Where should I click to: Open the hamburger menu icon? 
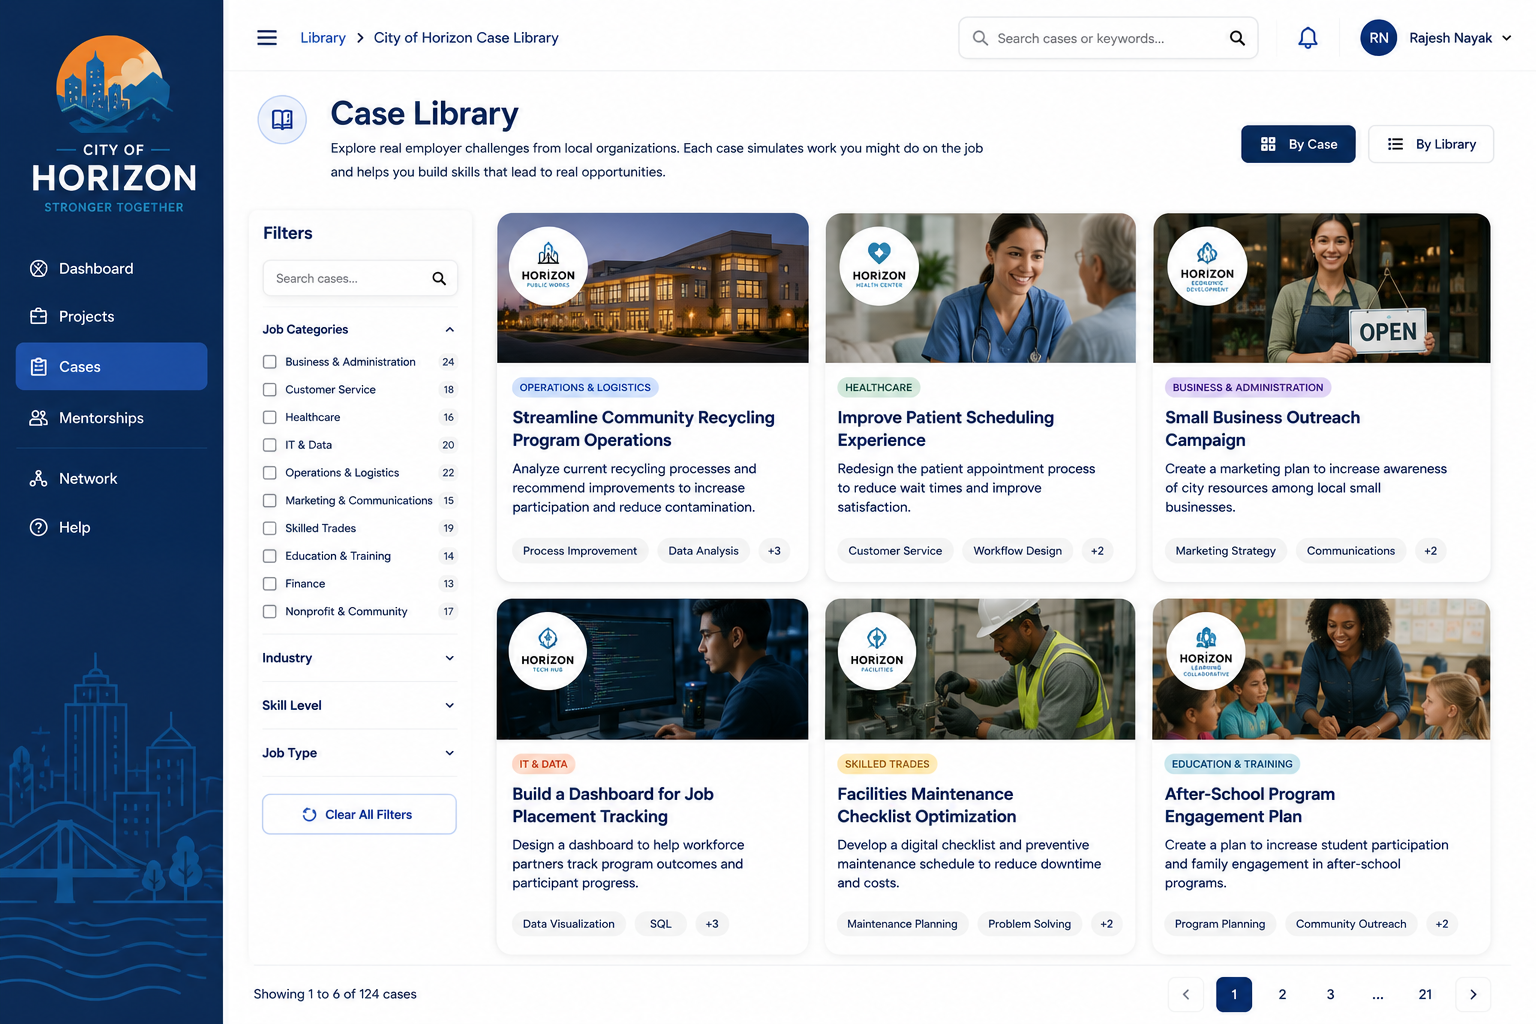pos(267,38)
